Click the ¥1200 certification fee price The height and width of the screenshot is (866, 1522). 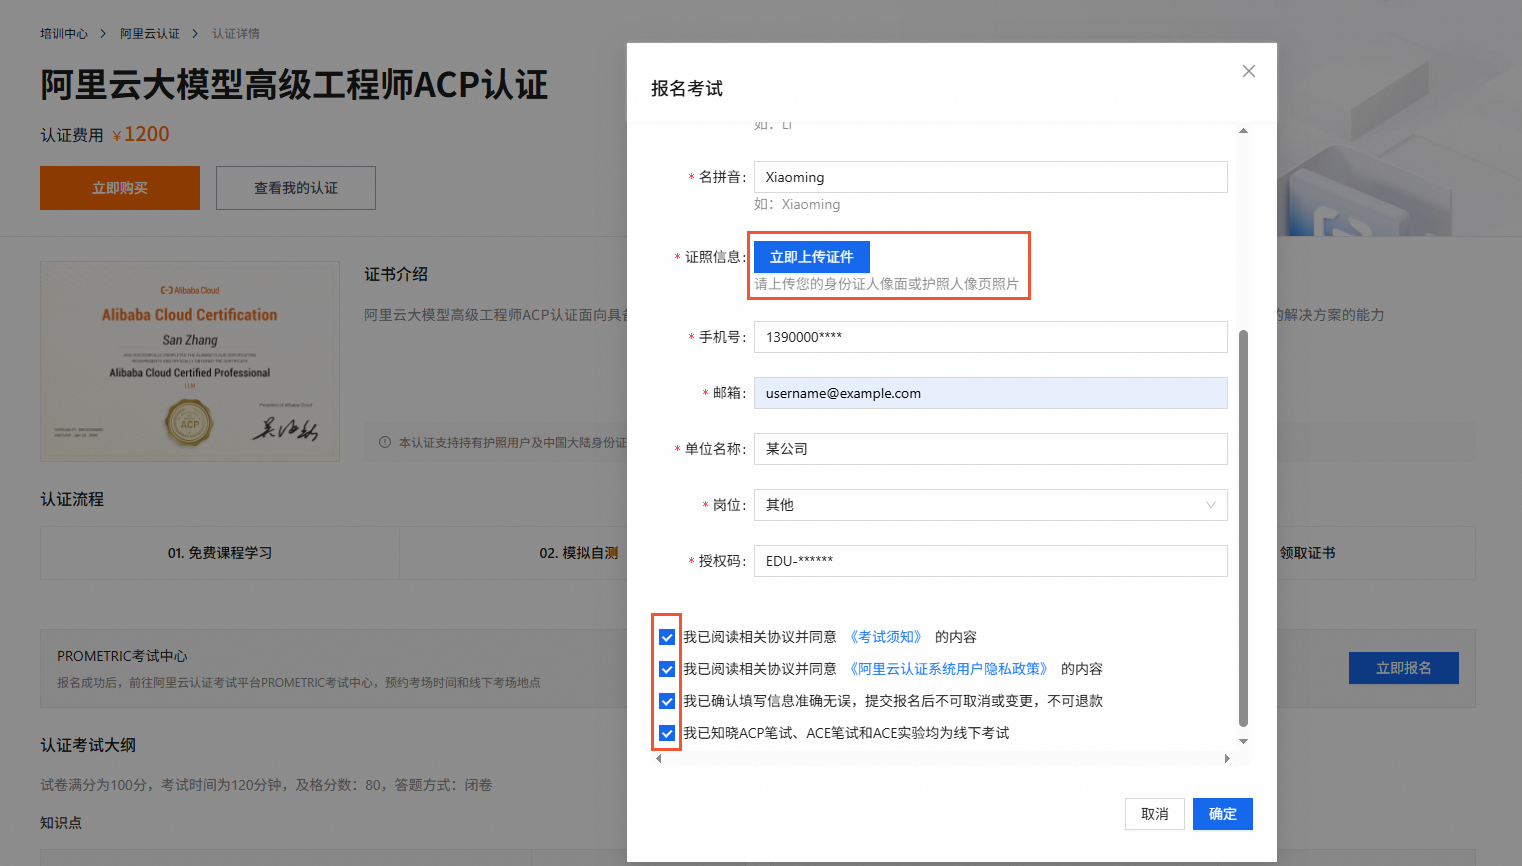[141, 134]
